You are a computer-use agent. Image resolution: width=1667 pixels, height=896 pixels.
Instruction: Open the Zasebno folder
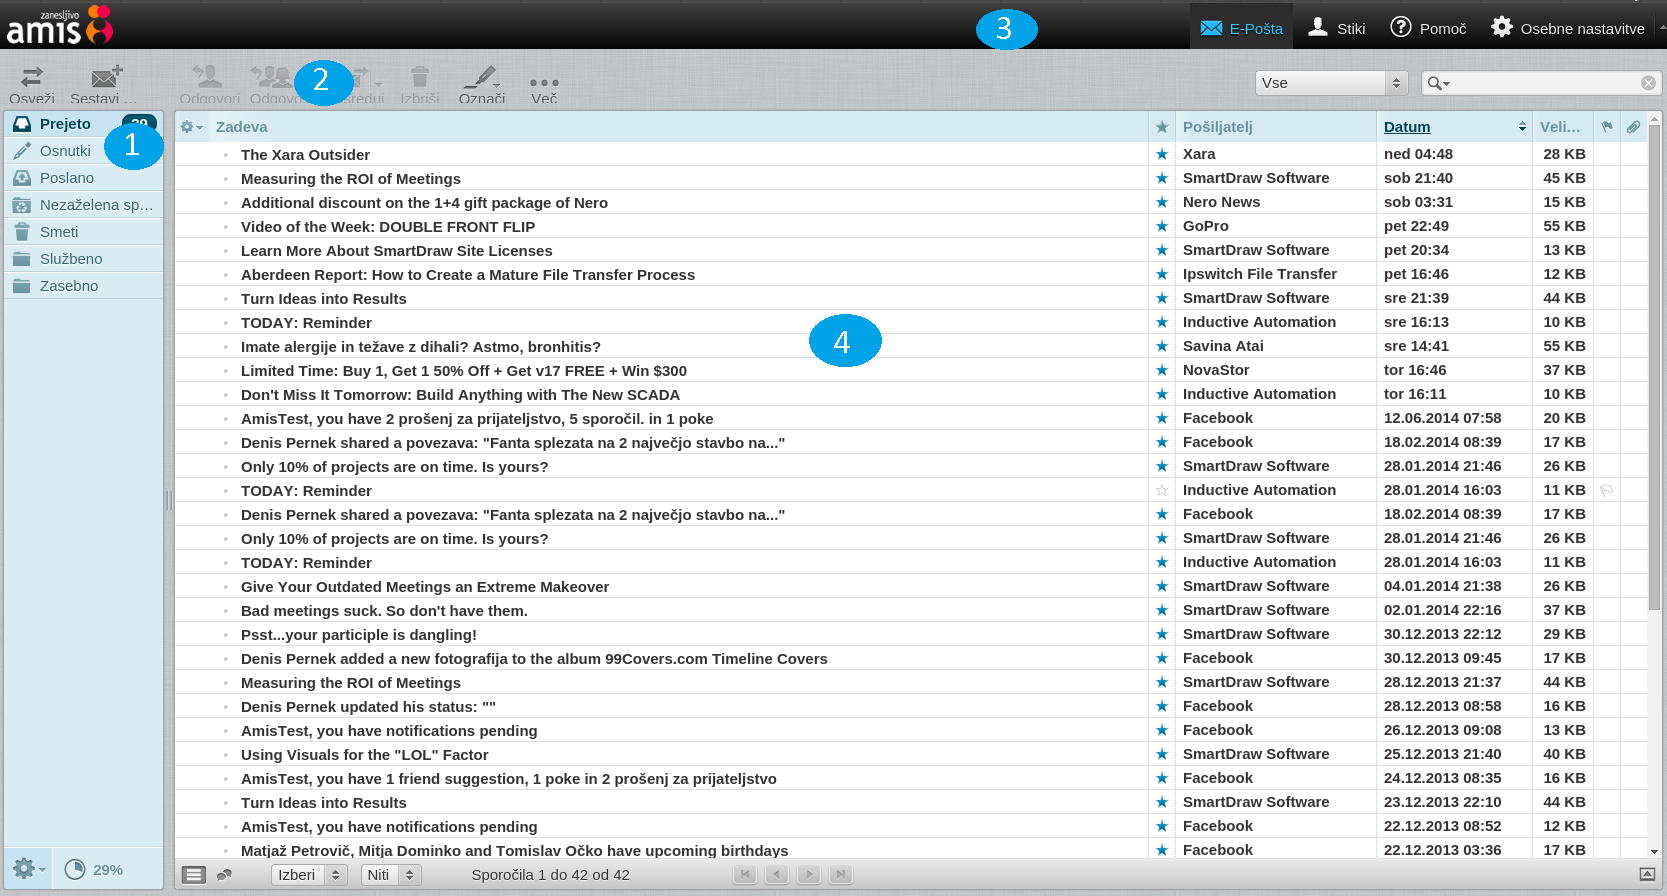click(x=83, y=286)
